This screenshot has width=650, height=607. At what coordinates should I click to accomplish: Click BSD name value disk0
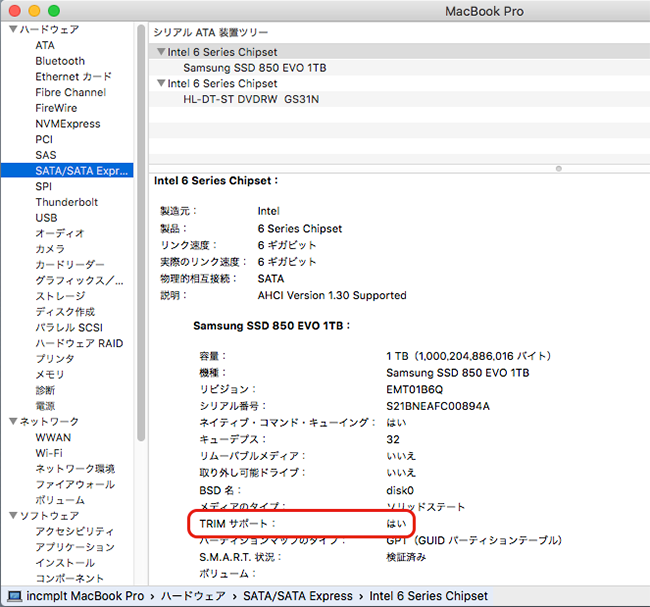[400, 490]
